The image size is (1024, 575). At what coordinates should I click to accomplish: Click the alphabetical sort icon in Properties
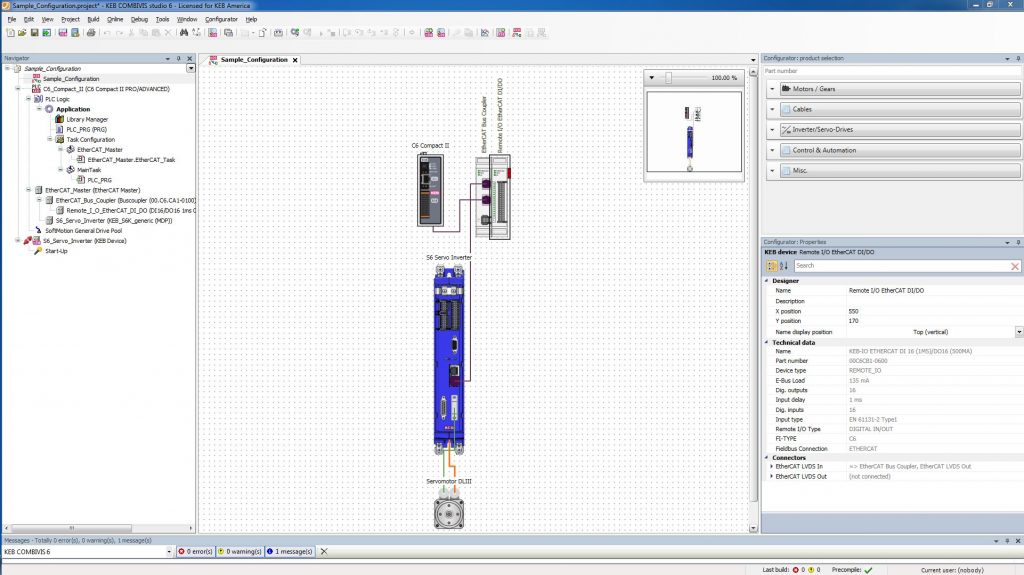pos(784,266)
